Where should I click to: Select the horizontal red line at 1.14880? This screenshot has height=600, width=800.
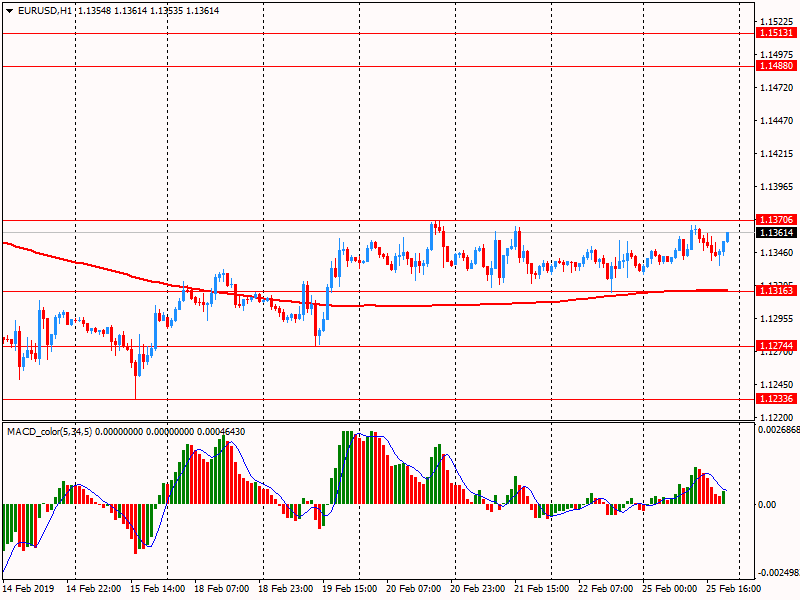pyautogui.click(x=400, y=66)
